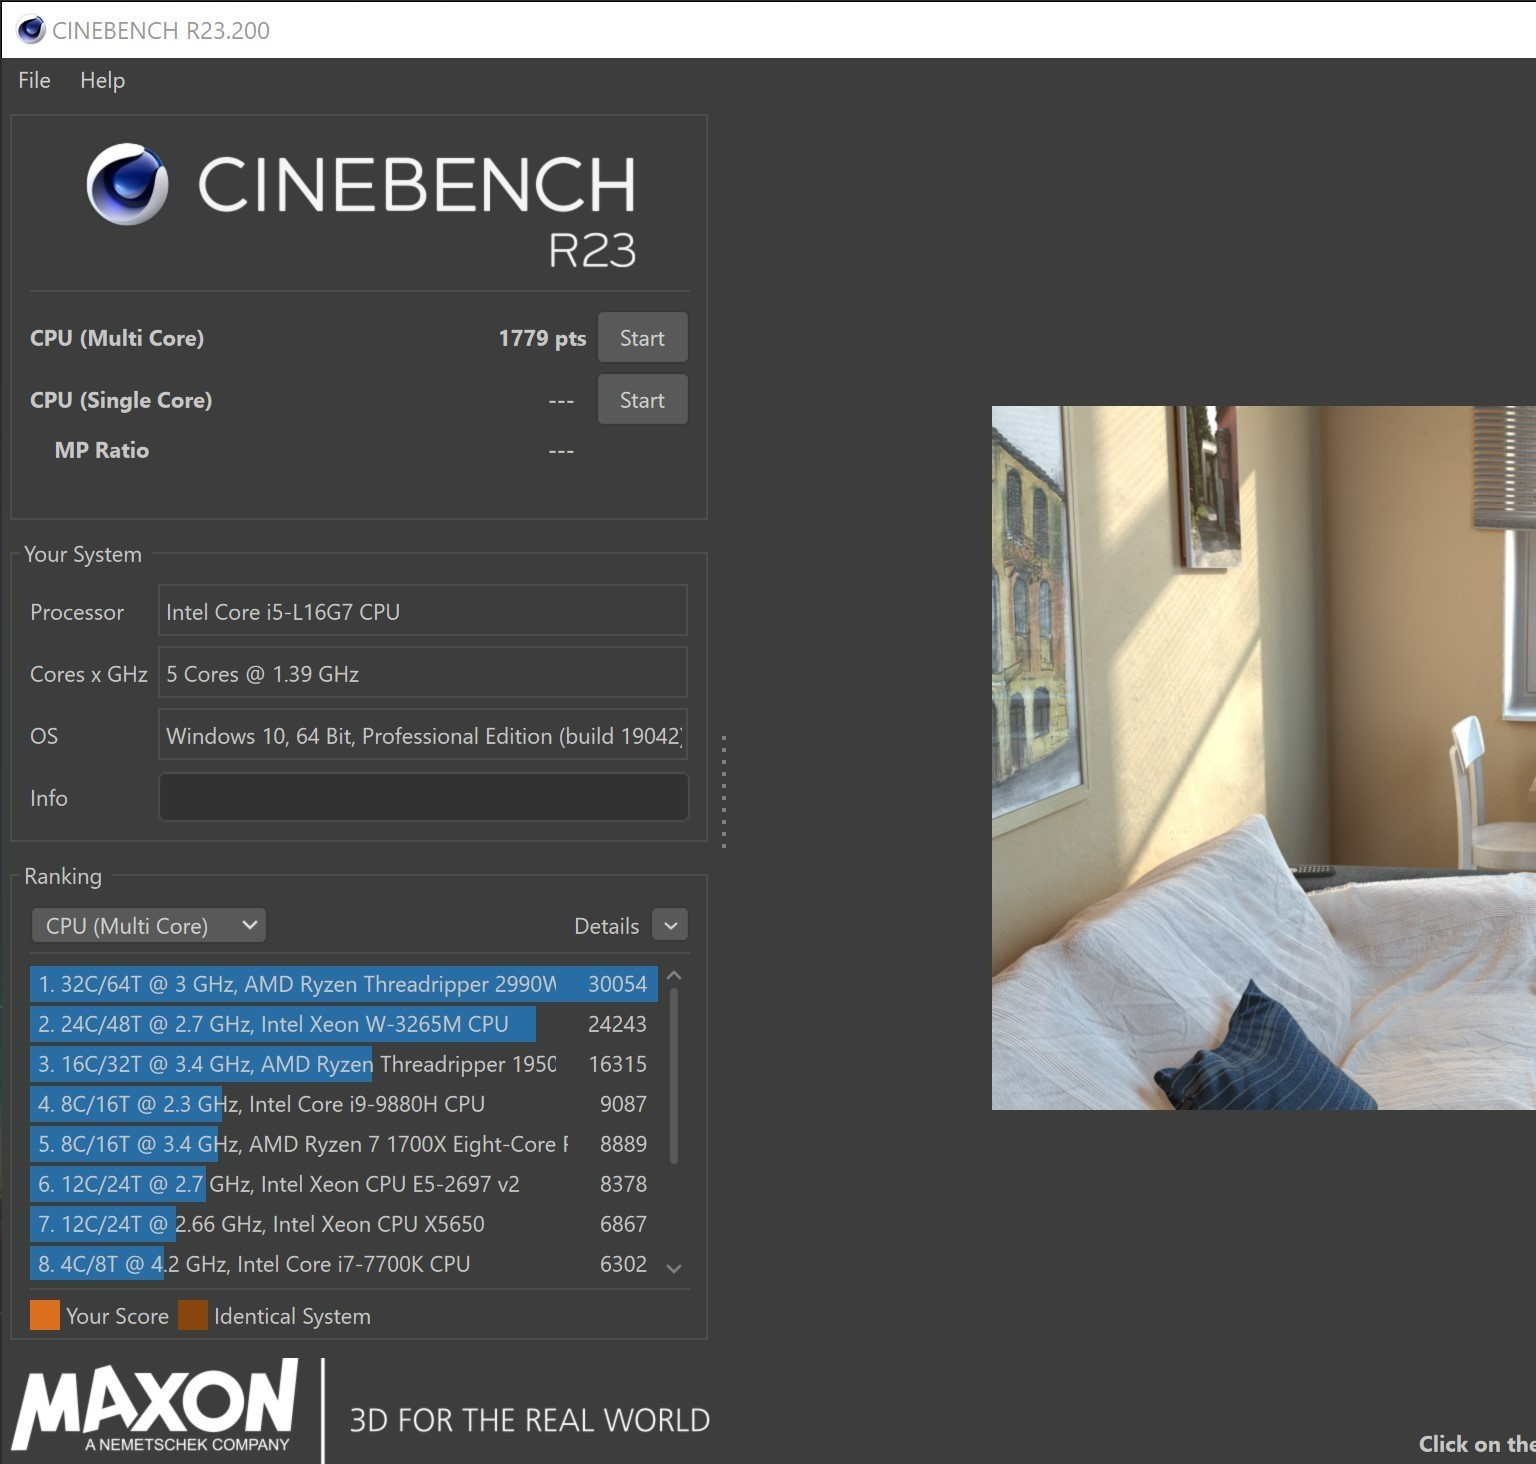Click the 3D FOR THE REAL WORLD tagline

point(530,1420)
